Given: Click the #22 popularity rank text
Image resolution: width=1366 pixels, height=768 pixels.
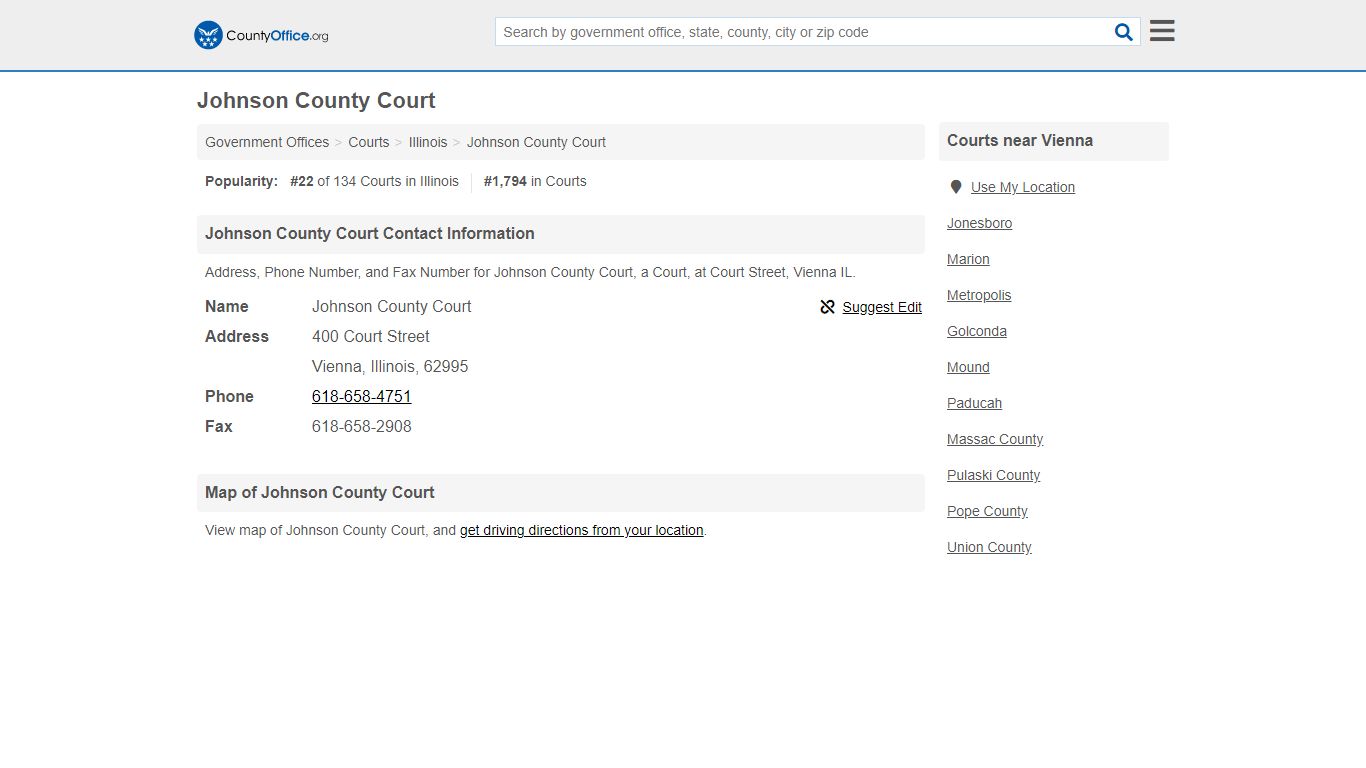Looking at the screenshot, I should pyautogui.click(x=302, y=181).
